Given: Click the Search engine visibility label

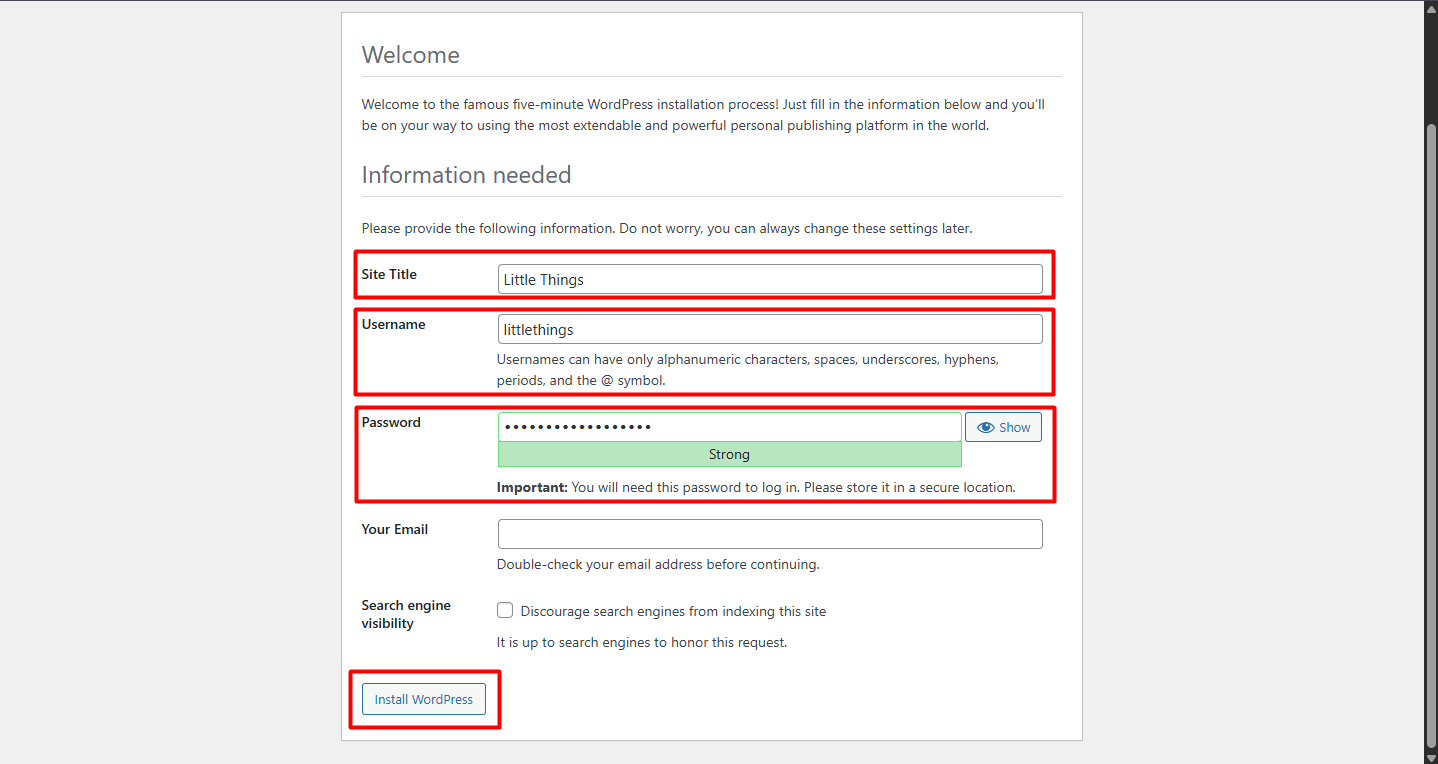Looking at the screenshot, I should tap(406, 614).
